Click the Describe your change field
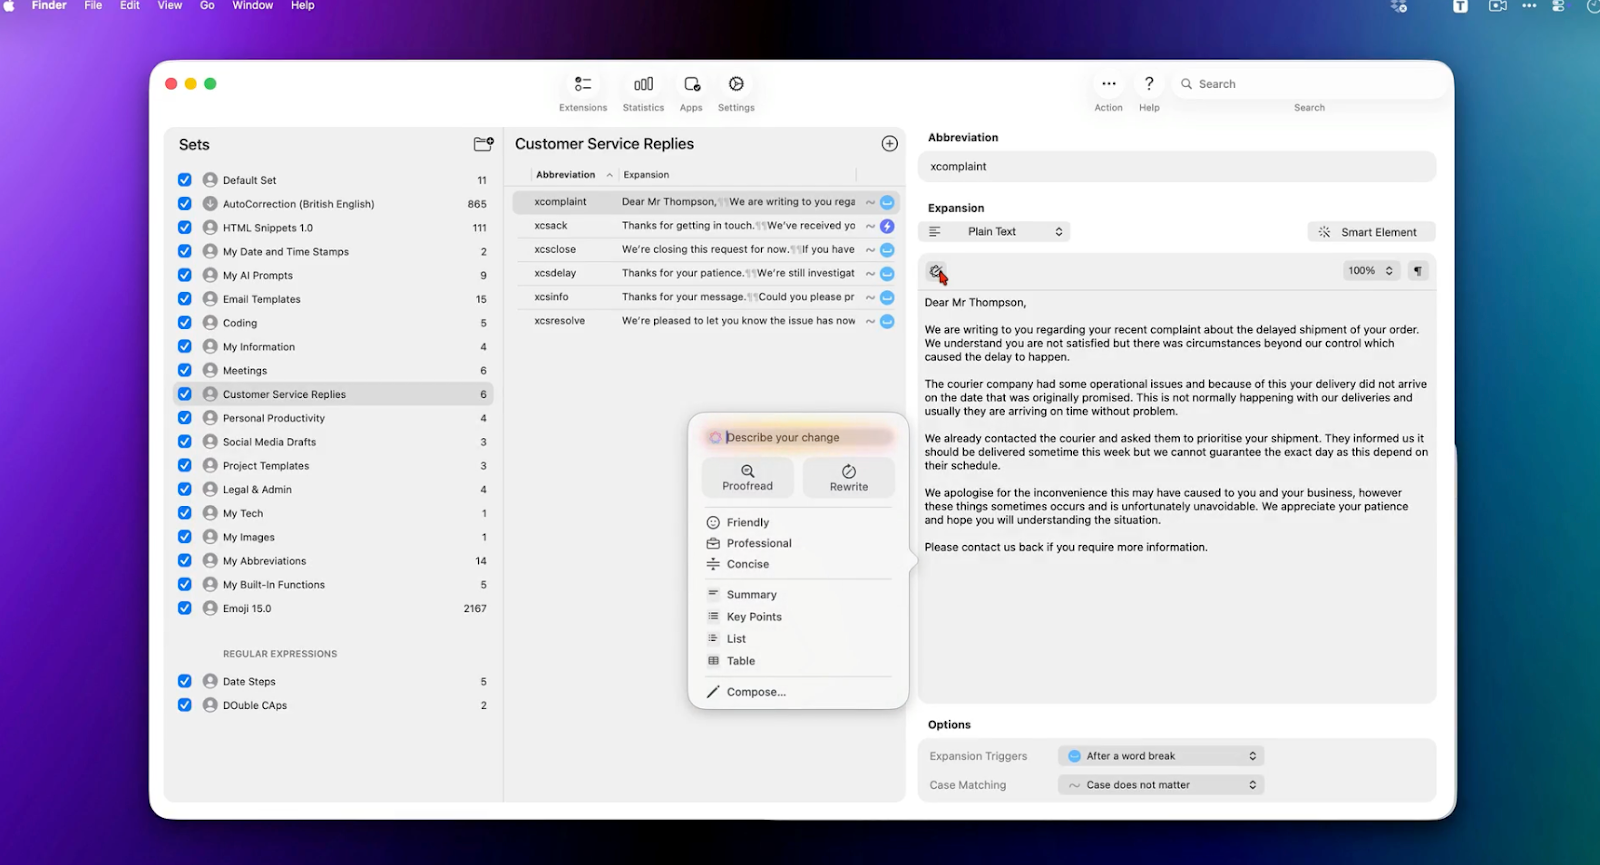Image resolution: width=1600 pixels, height=865 pixels. [x=798, y=438]
